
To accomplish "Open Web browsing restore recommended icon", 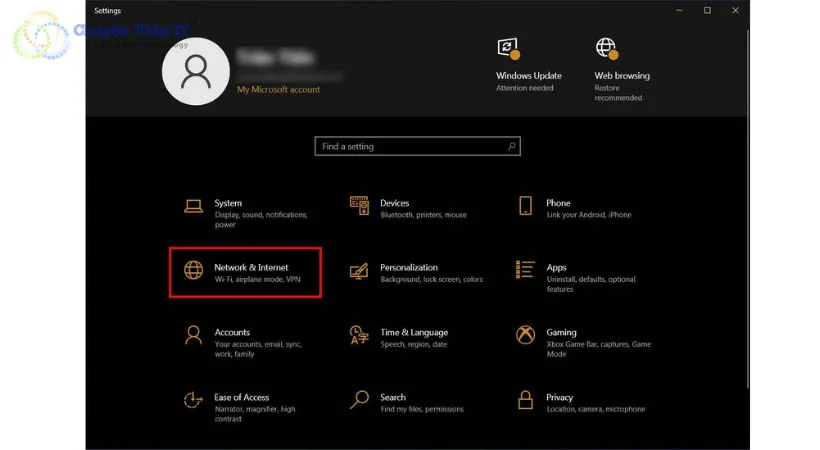I will point(606,48).
